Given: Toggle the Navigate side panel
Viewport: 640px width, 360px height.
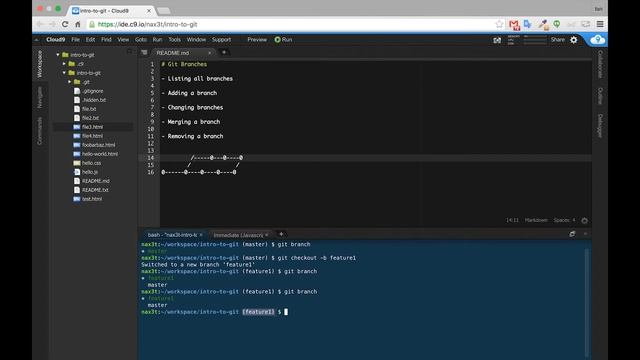Looking at the screenshot, I should (40, 97).
